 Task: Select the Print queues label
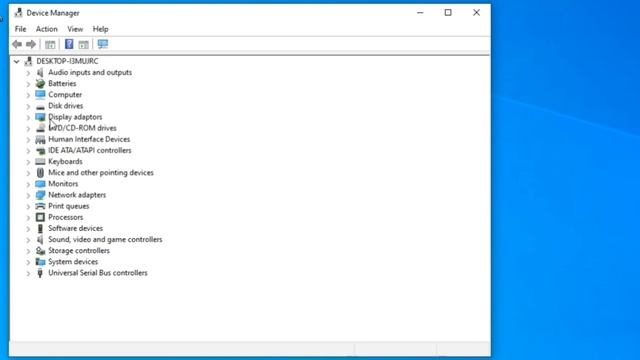click(69, 206)
